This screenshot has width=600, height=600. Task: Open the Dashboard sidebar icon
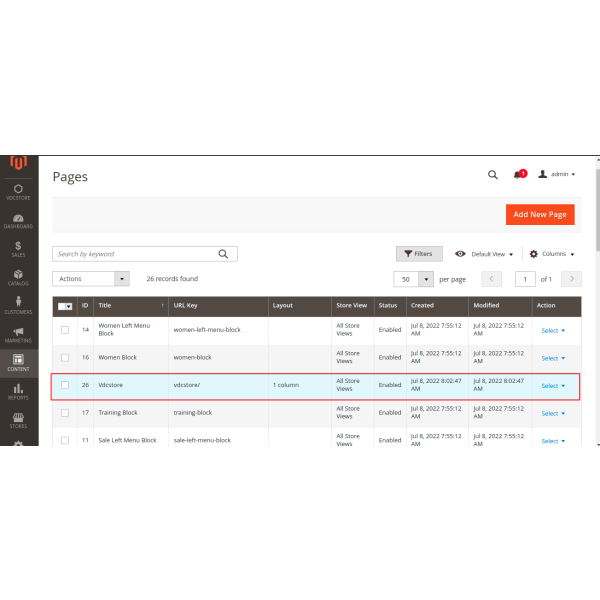[x=18, y=220]
